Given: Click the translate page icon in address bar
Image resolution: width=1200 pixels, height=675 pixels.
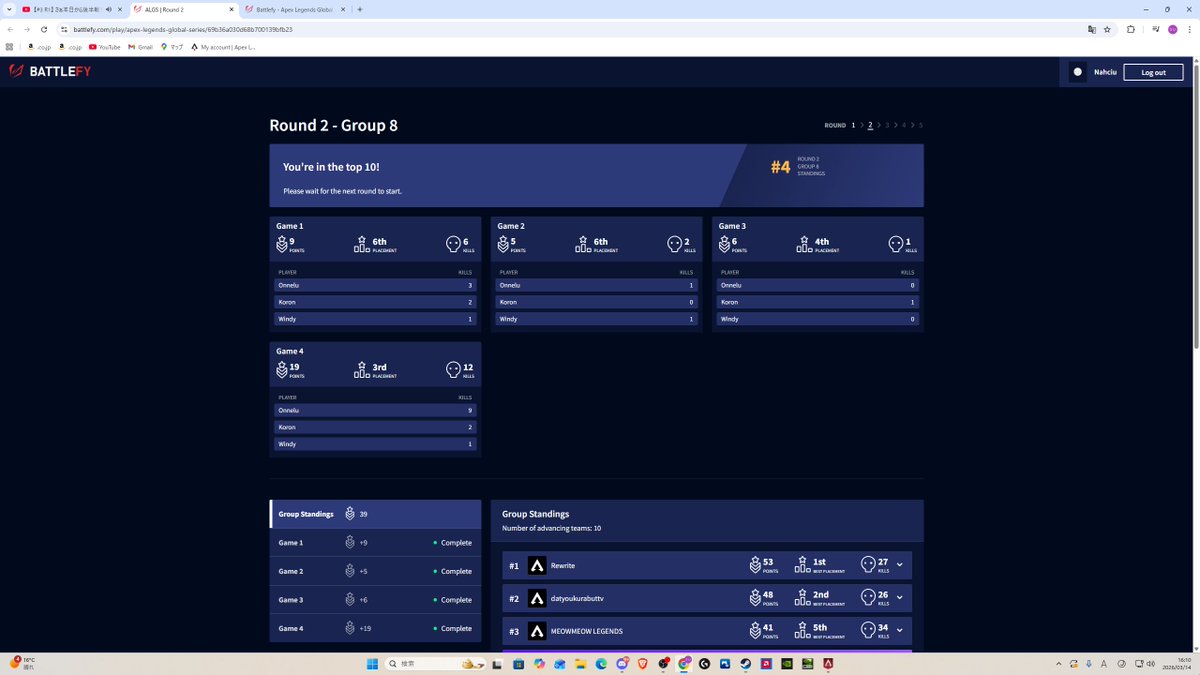Looking at the screenshot, I should pos(1090,29).
